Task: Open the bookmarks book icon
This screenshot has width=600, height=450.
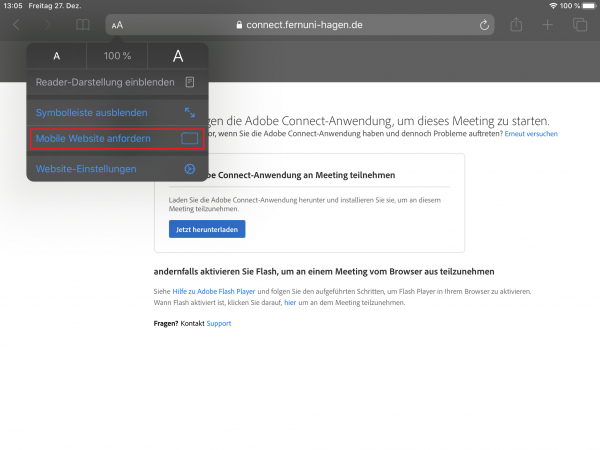Action: [83, 24]
